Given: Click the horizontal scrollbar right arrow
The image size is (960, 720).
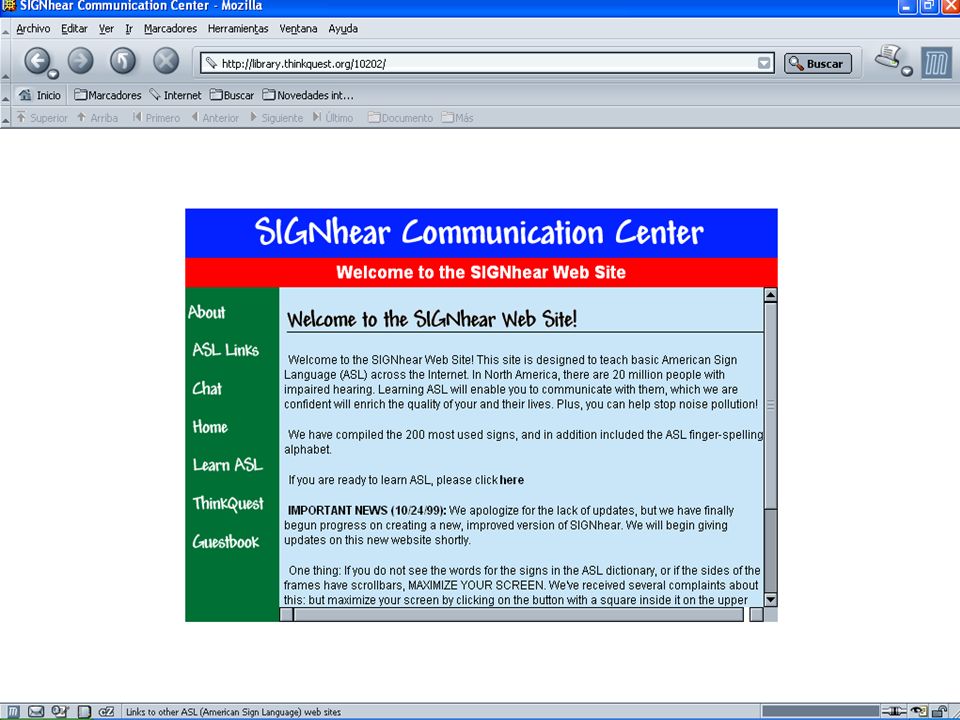Looking at the screenshot, I should click(757, 614).
